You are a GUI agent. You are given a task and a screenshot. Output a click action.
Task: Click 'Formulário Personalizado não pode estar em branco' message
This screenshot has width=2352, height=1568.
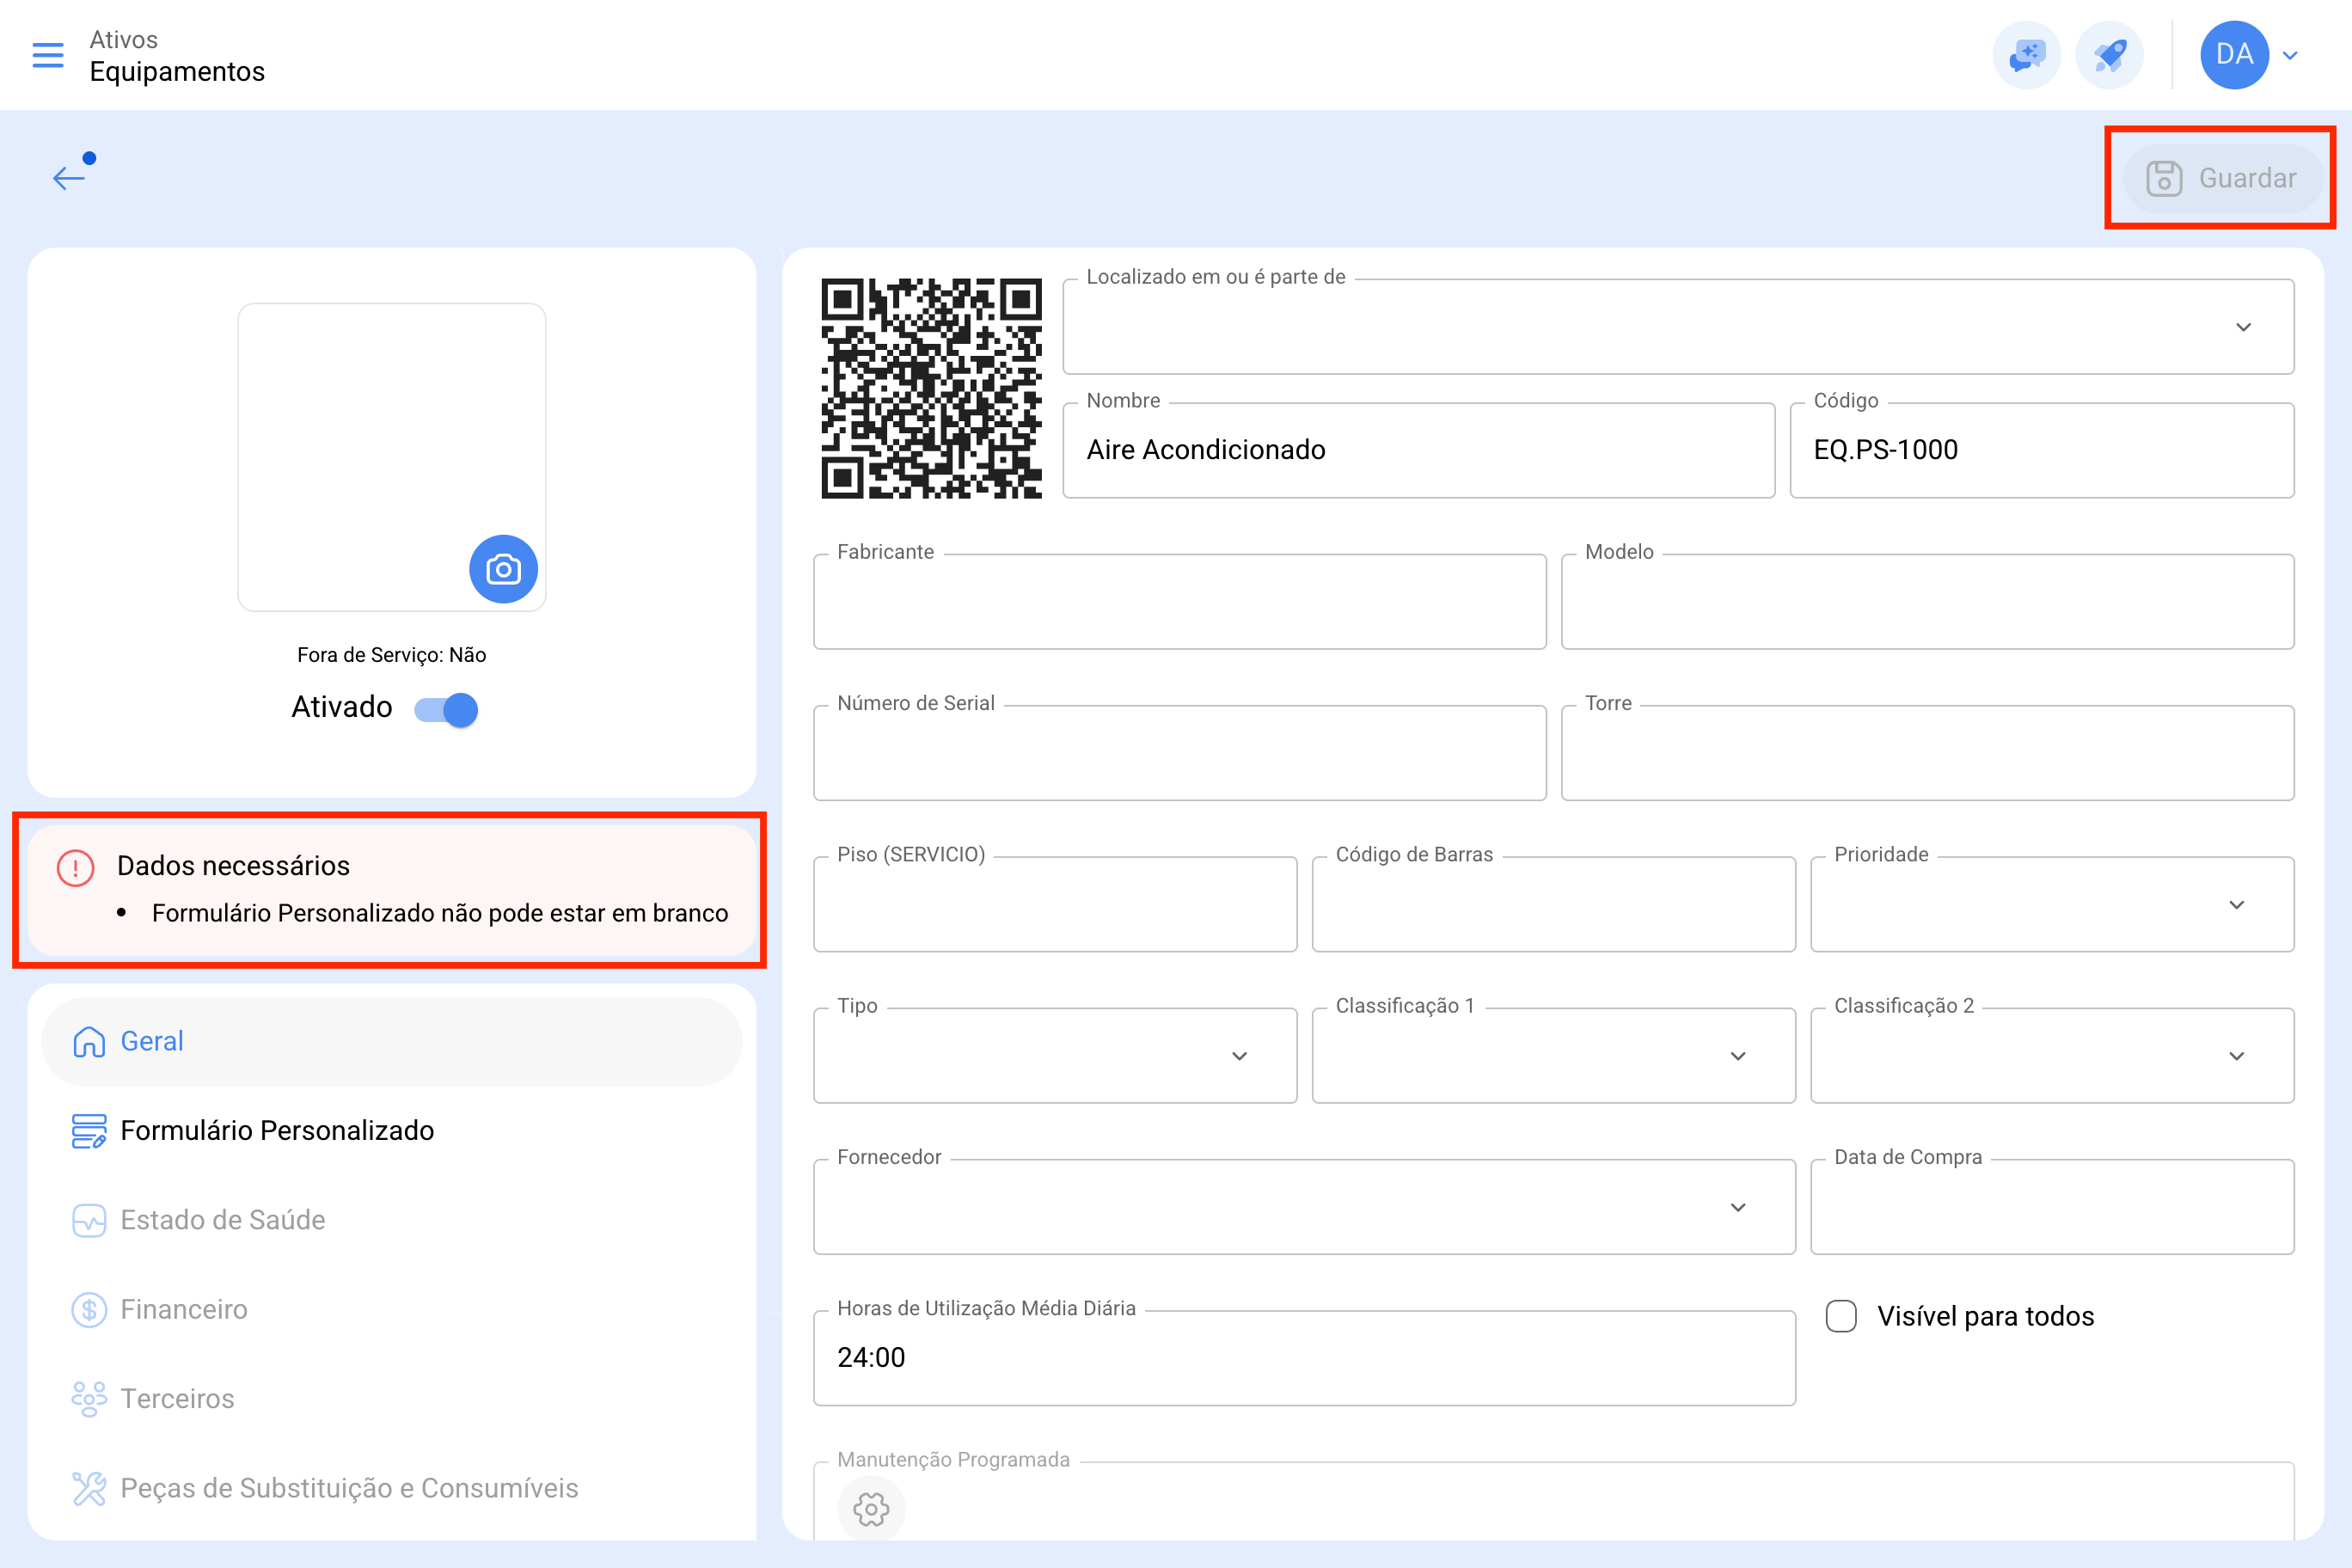click(440, 913)
